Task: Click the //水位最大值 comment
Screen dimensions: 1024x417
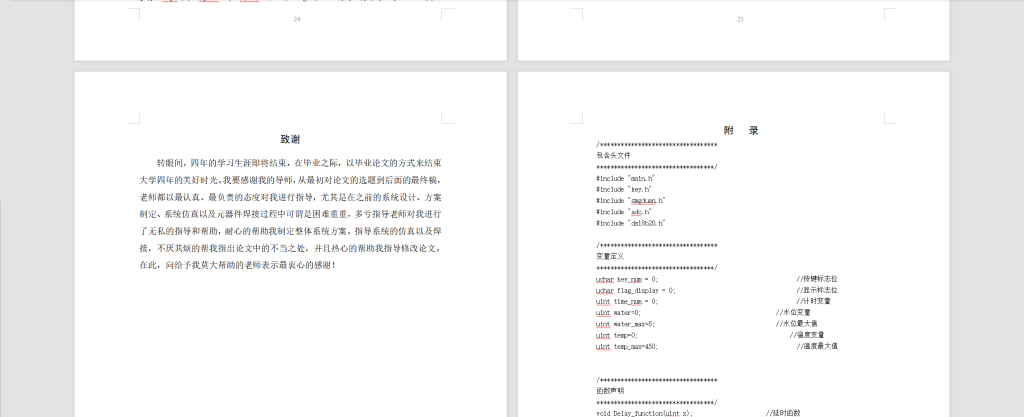Action: point(796,324)
